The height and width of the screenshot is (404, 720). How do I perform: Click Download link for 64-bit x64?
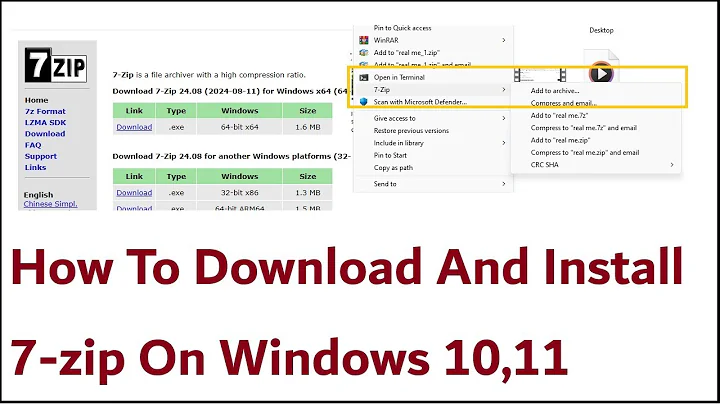pos(134,127)
